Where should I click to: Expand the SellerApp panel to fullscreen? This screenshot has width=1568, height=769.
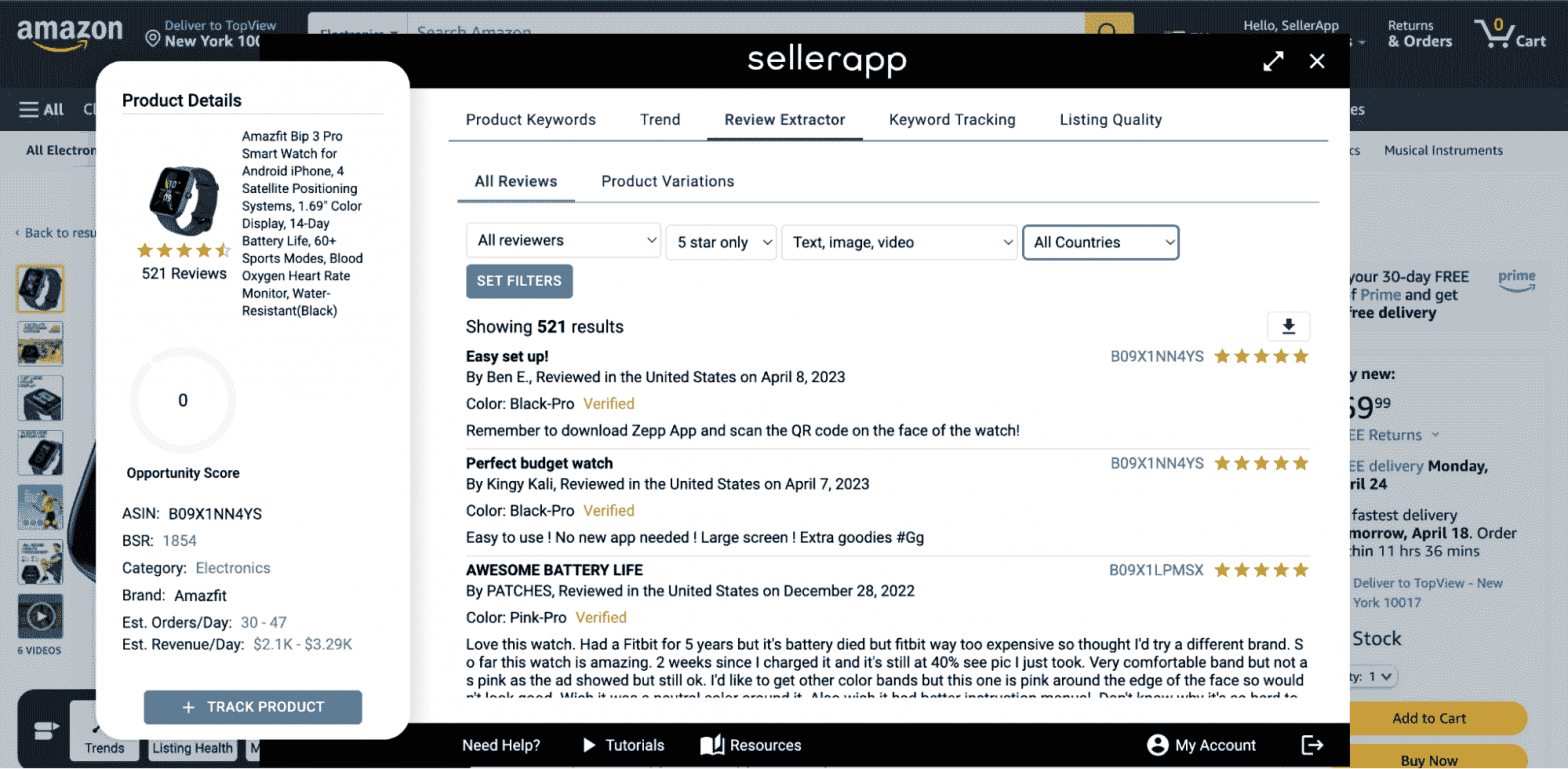(x=1273, y=61)
